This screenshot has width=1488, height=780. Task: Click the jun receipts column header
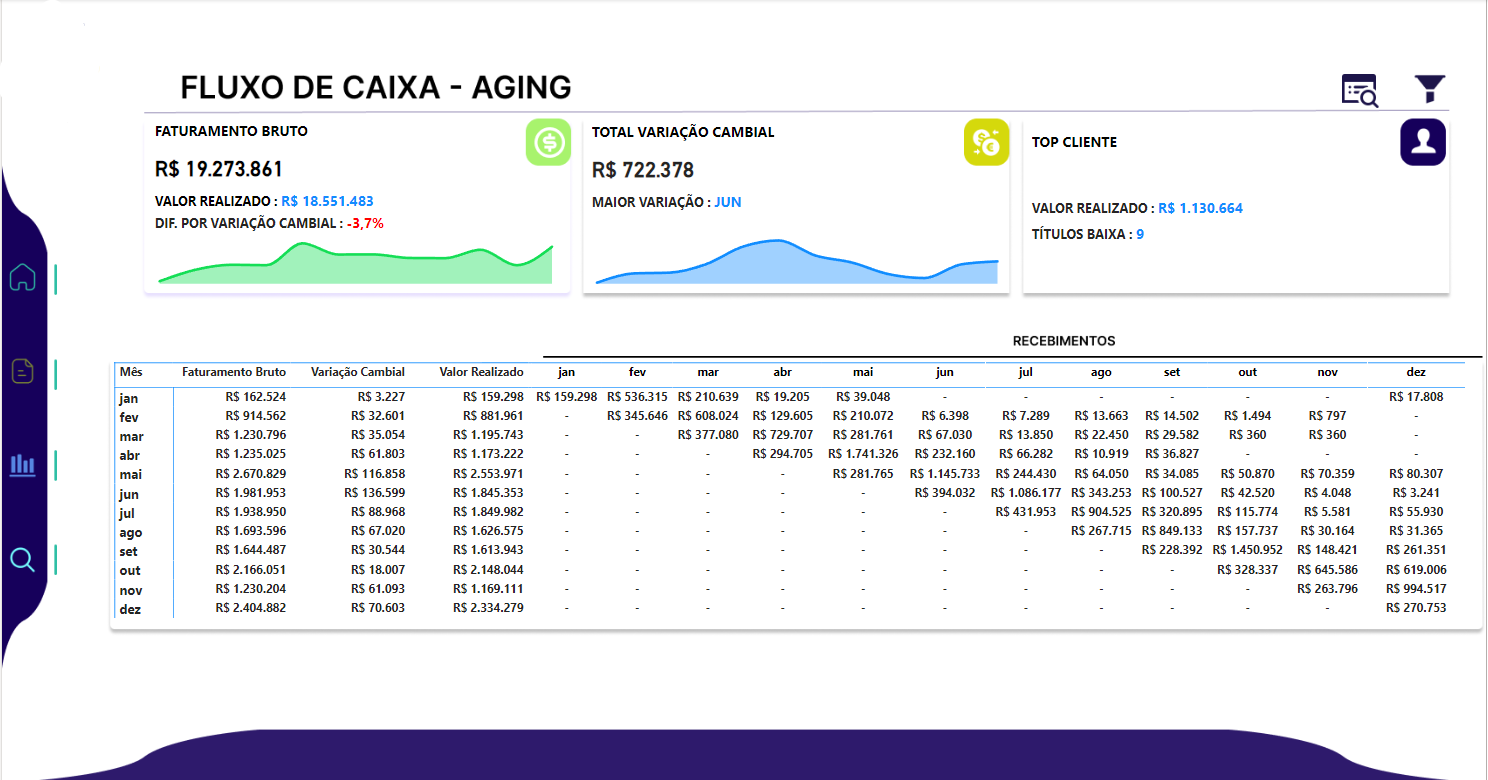(945, 372)
